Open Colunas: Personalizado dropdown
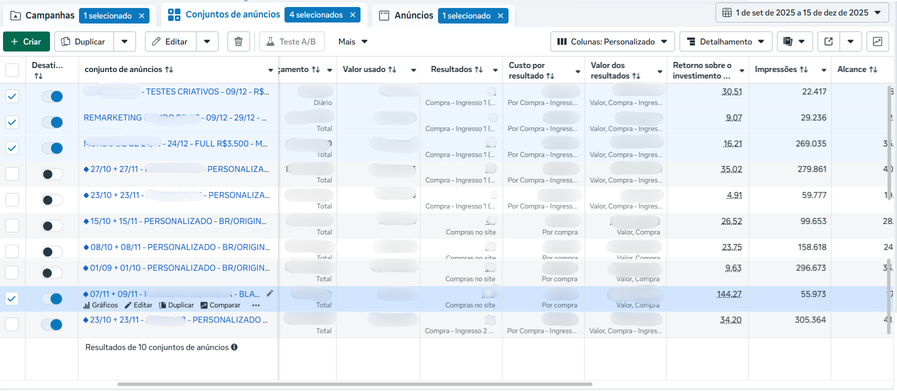Viewport: 897px width, 391px height. pyautogui.click(x=612, y=42)
